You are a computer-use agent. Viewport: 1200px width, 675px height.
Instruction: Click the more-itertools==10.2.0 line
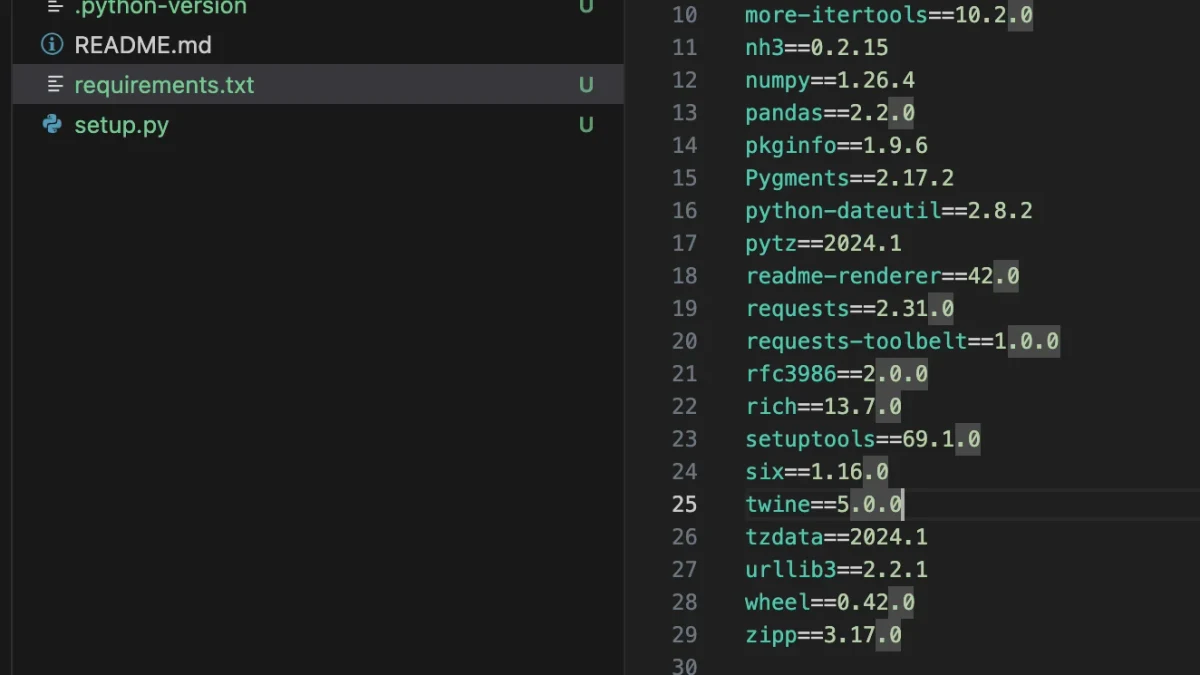[889, 15]
